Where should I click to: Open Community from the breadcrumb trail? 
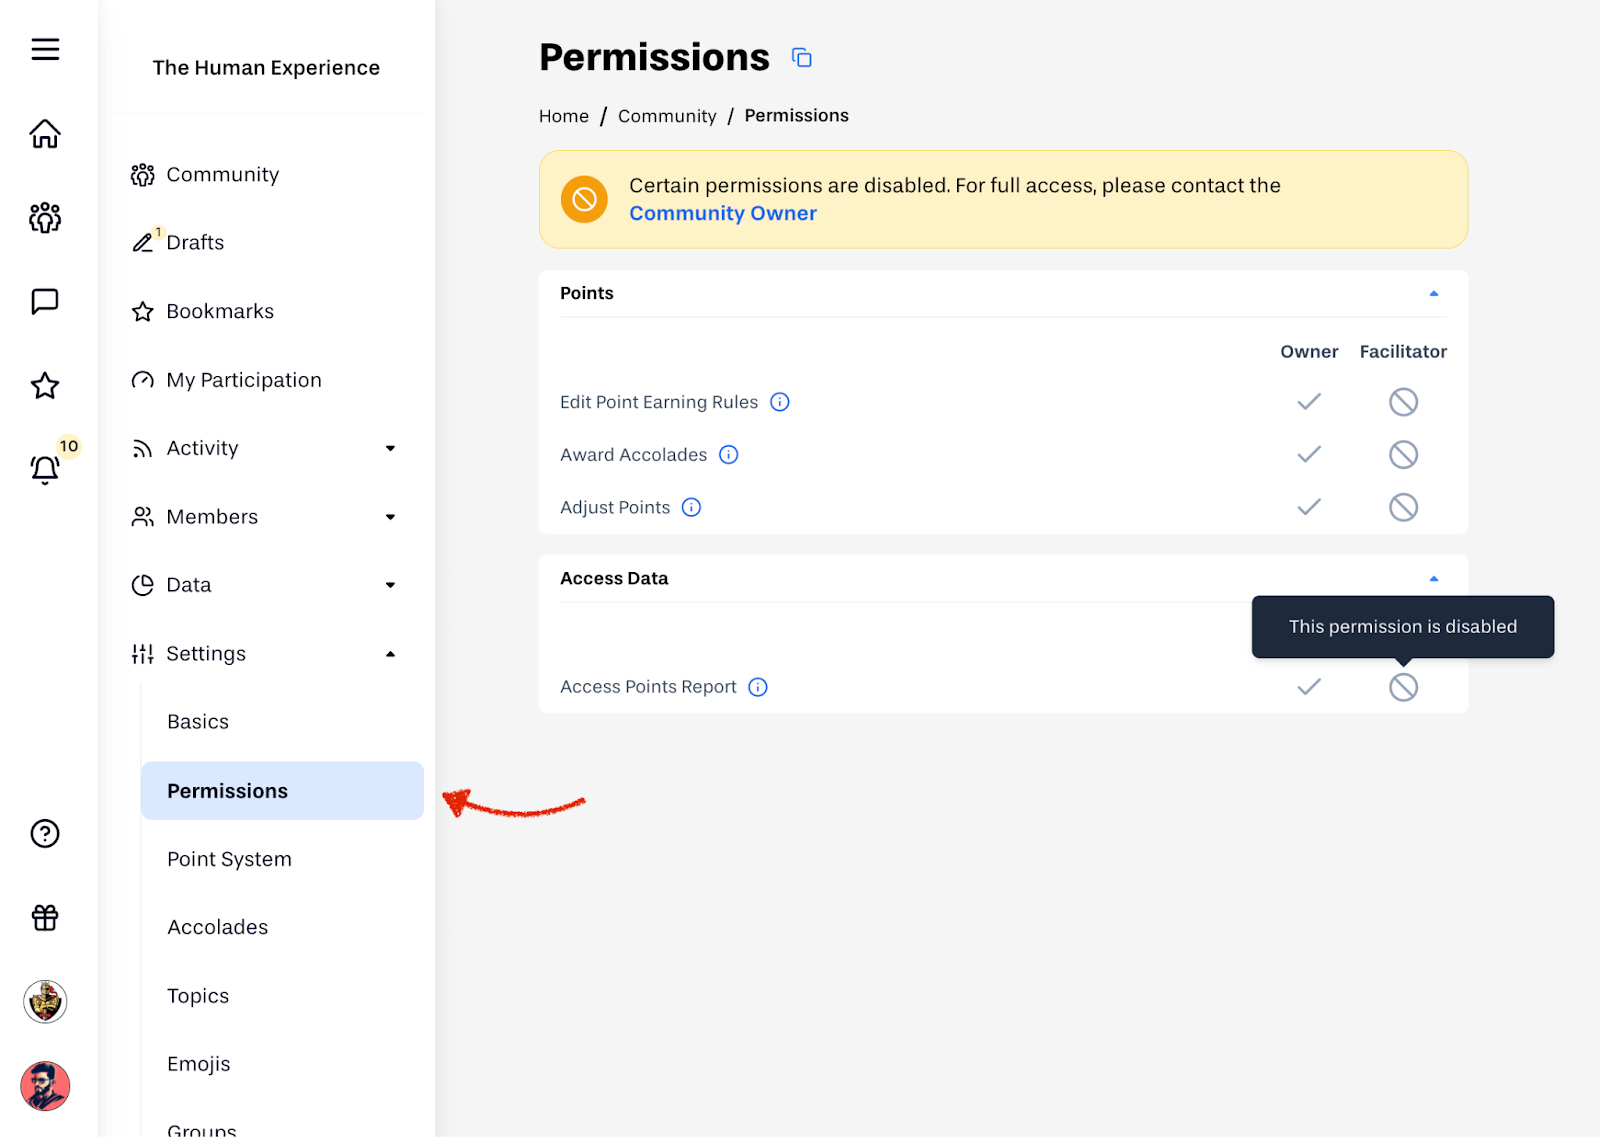[x=666, y=115]
